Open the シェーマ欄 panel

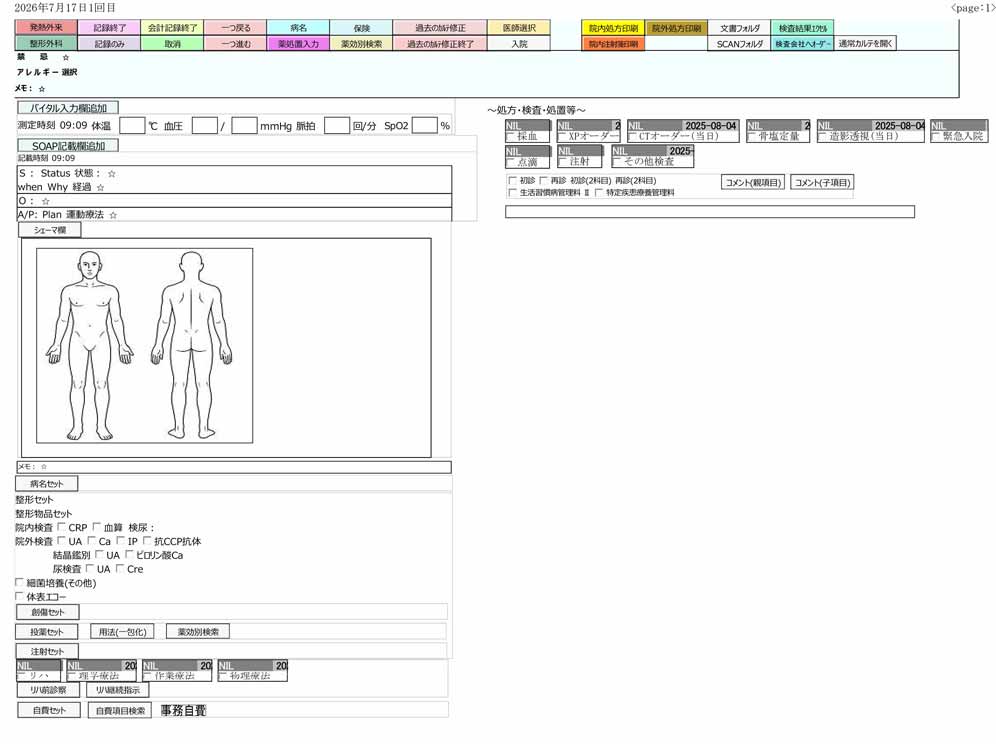pos(50,230)
